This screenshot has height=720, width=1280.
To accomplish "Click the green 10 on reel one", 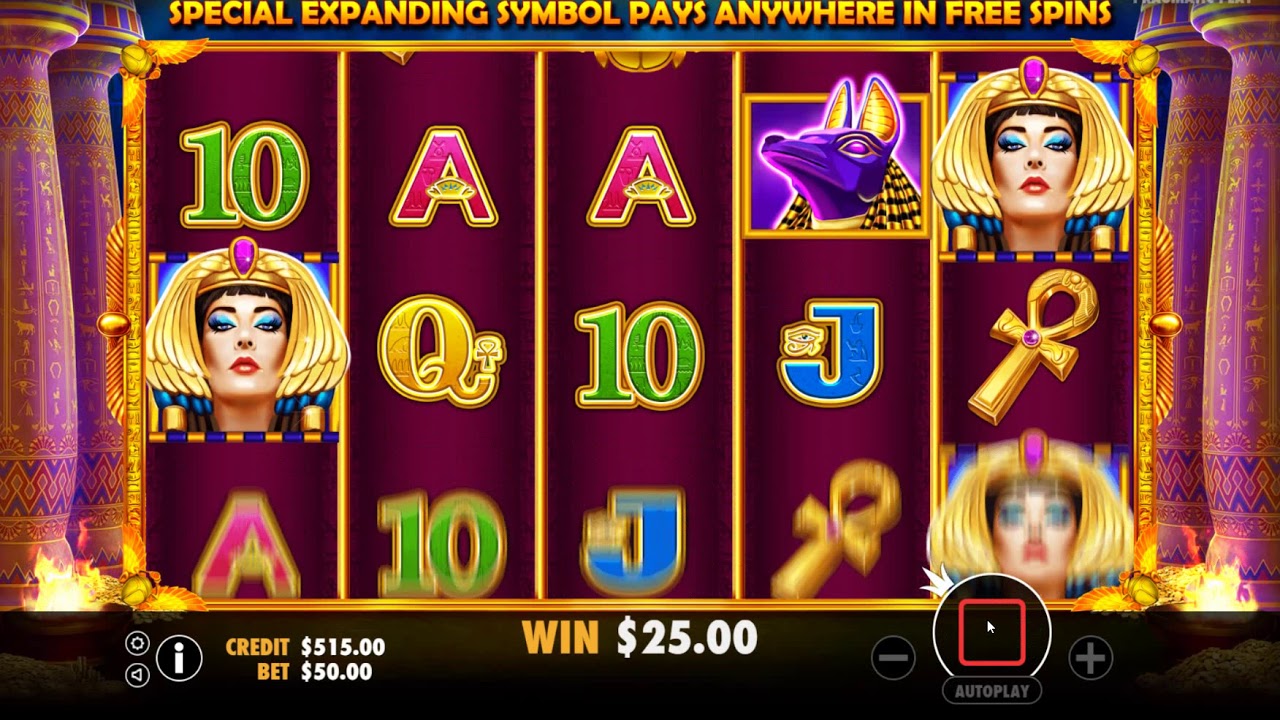I will (x=244, y=175).
